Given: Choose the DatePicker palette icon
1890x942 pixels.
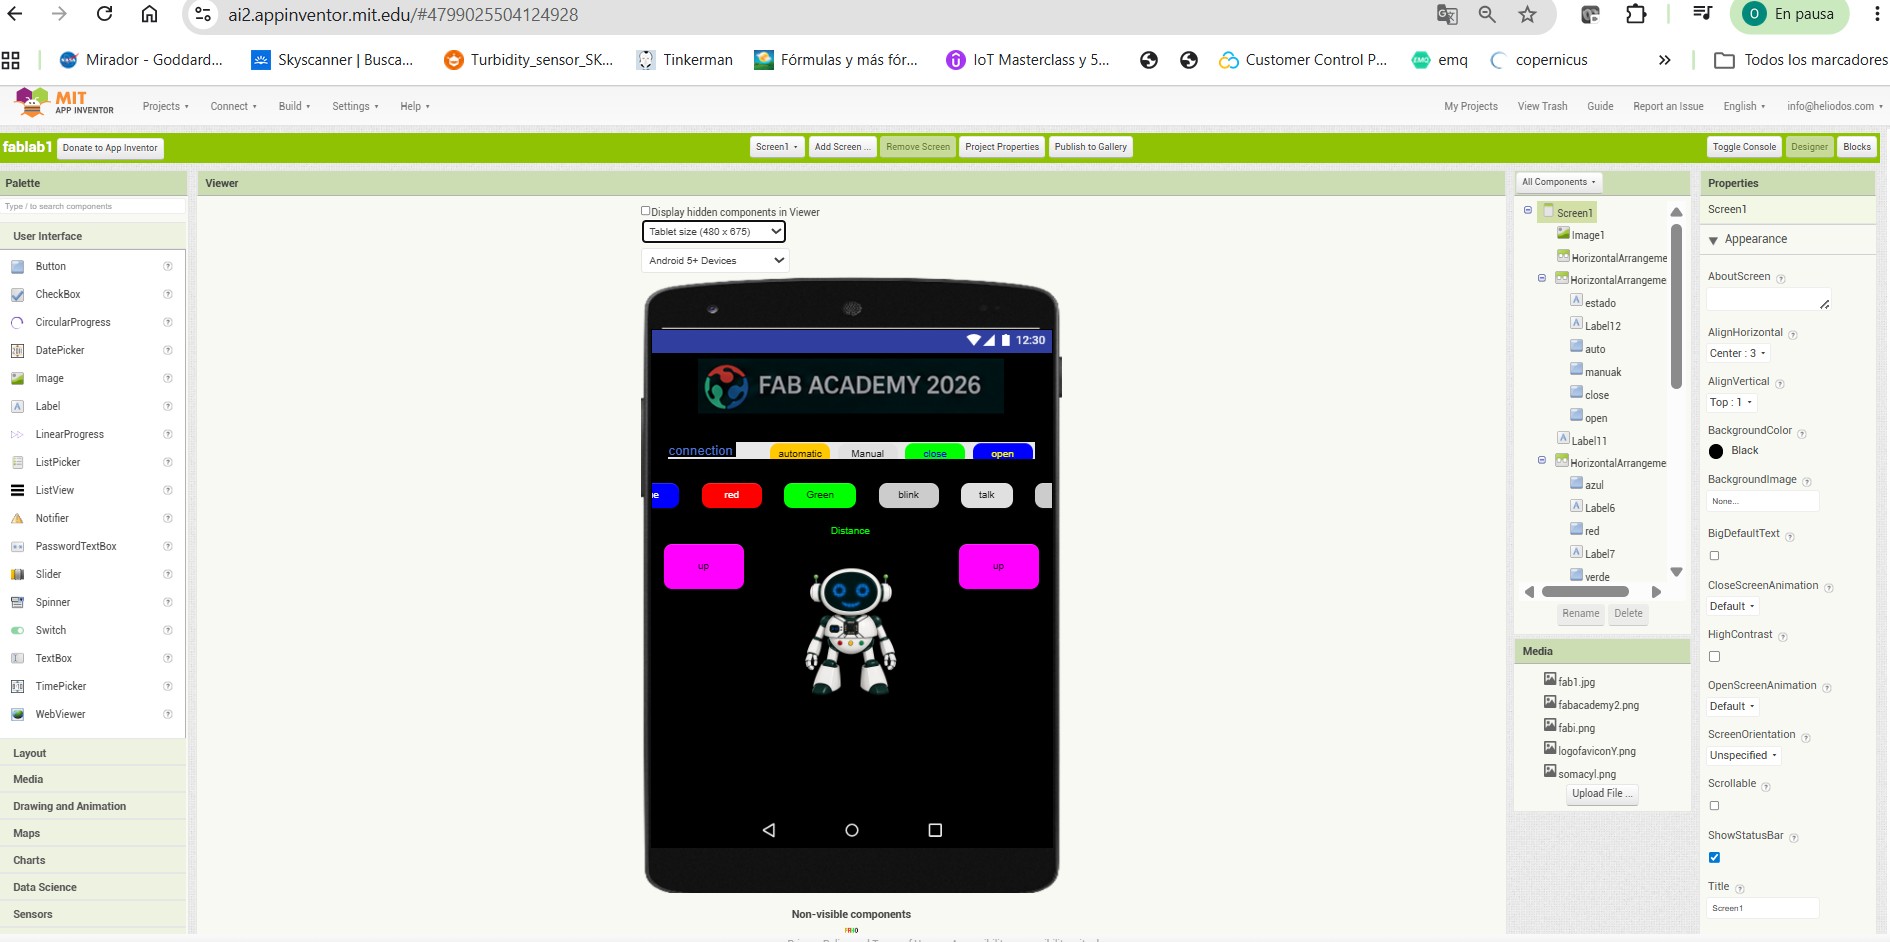Looking at the screenshot, I should pos(17,350).
